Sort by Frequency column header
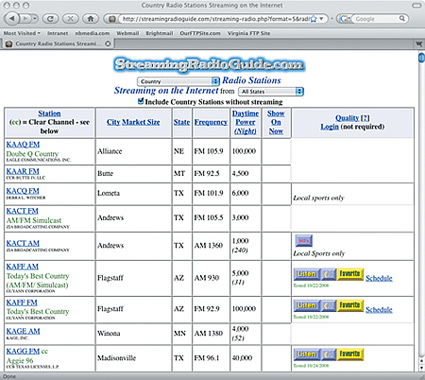 click(211, 122)
